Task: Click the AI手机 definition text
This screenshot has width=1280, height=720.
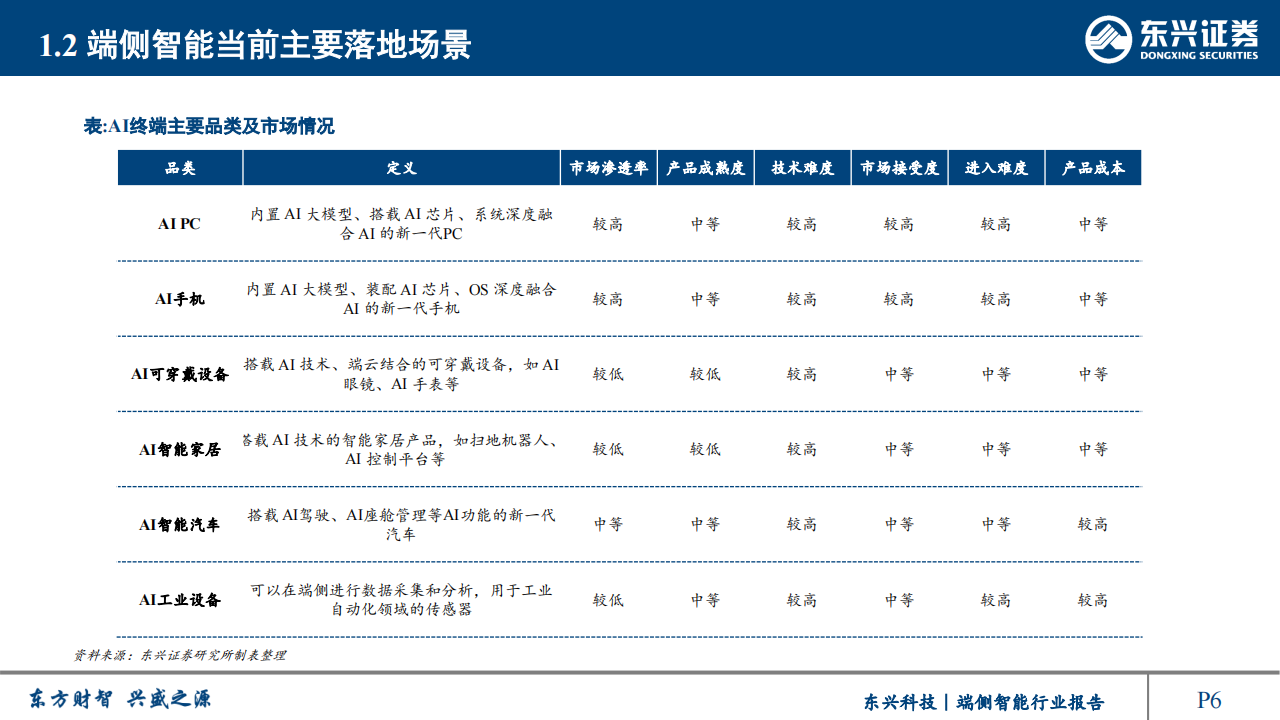Action: click(401, 299)
